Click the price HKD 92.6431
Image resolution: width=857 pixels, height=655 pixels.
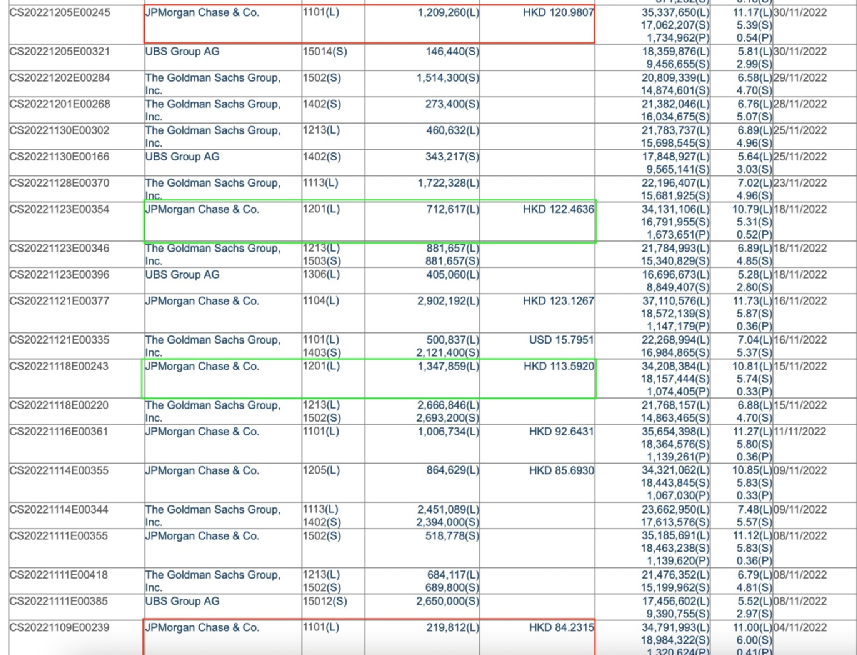pyautogui.click(x=561, y=431)
